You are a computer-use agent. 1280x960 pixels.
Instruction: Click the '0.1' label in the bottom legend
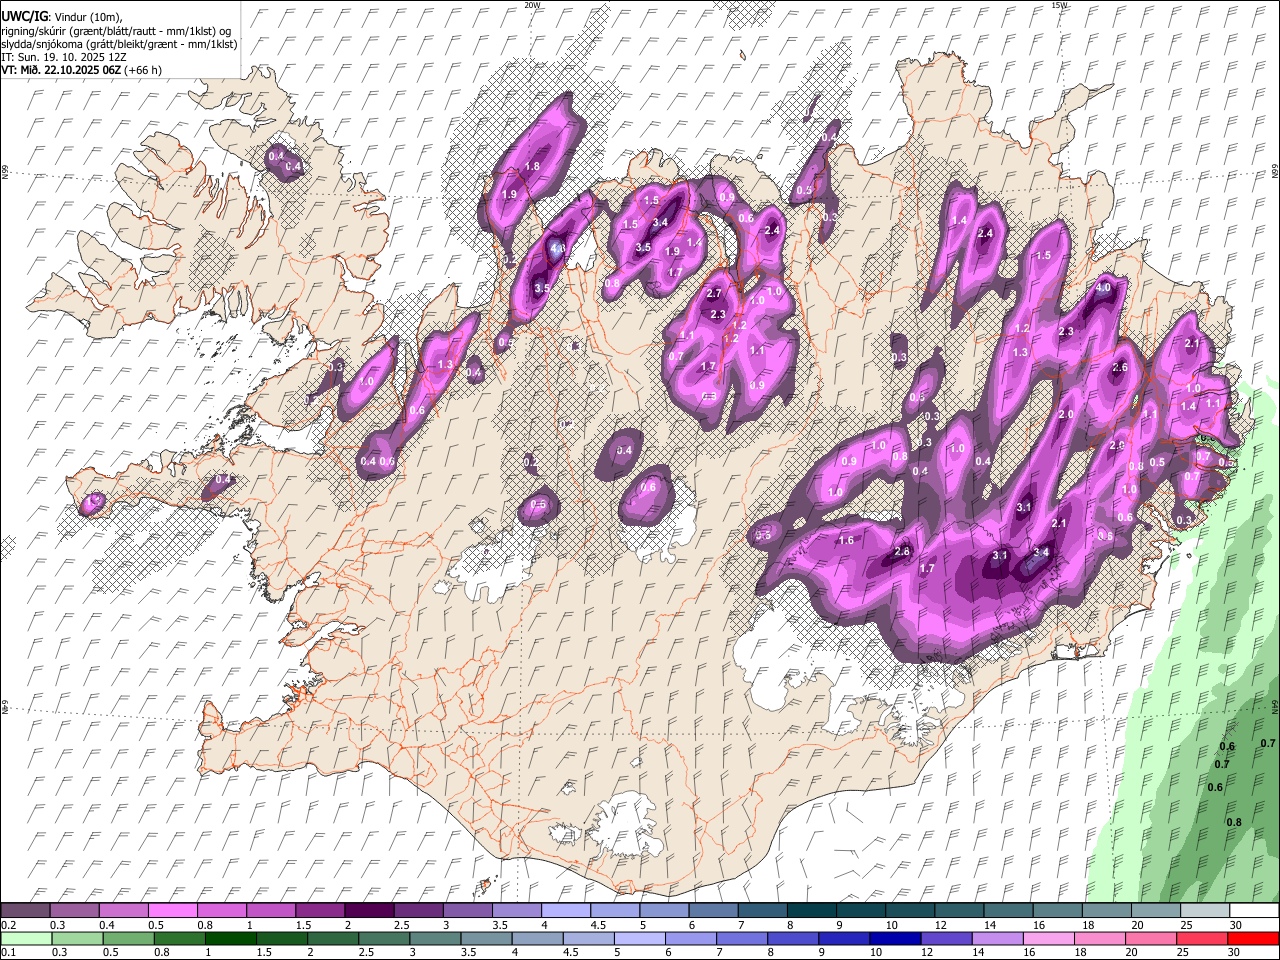[9, 953]
